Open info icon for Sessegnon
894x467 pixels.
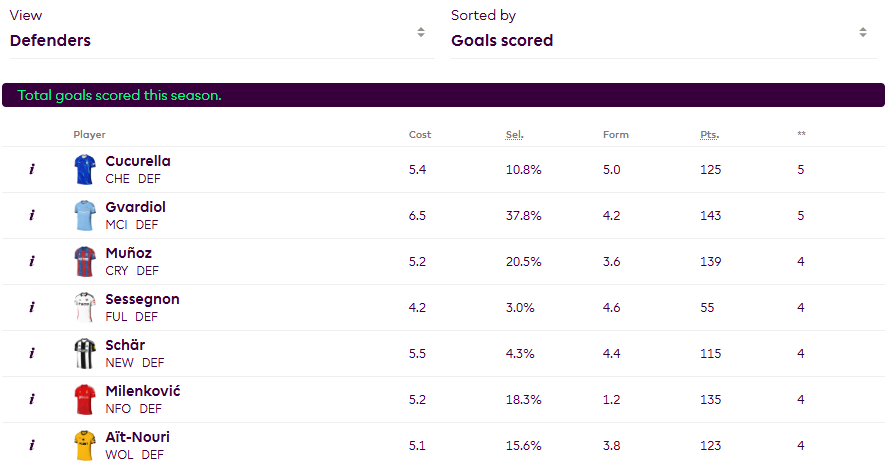pyautogui.click(x=31, y=308)
